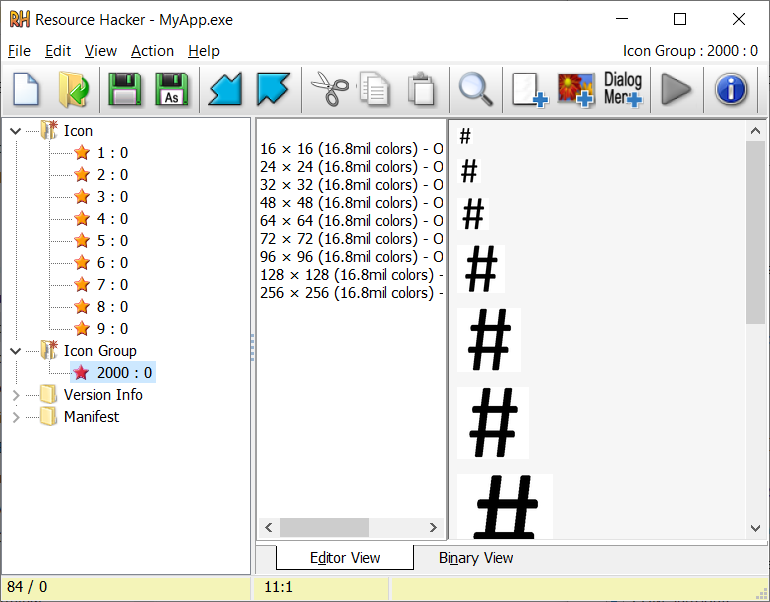Screen dimensions: 770x602
Task: Select the 256 × 256 icon size line
Action: coord(352,293)
